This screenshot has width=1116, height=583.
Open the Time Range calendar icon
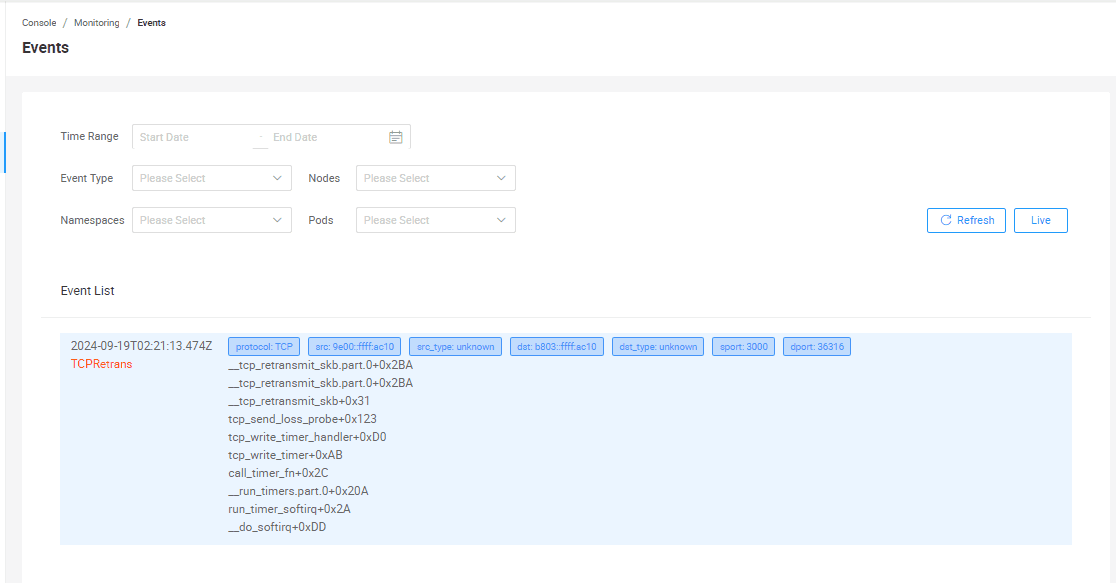coord(396,137)
